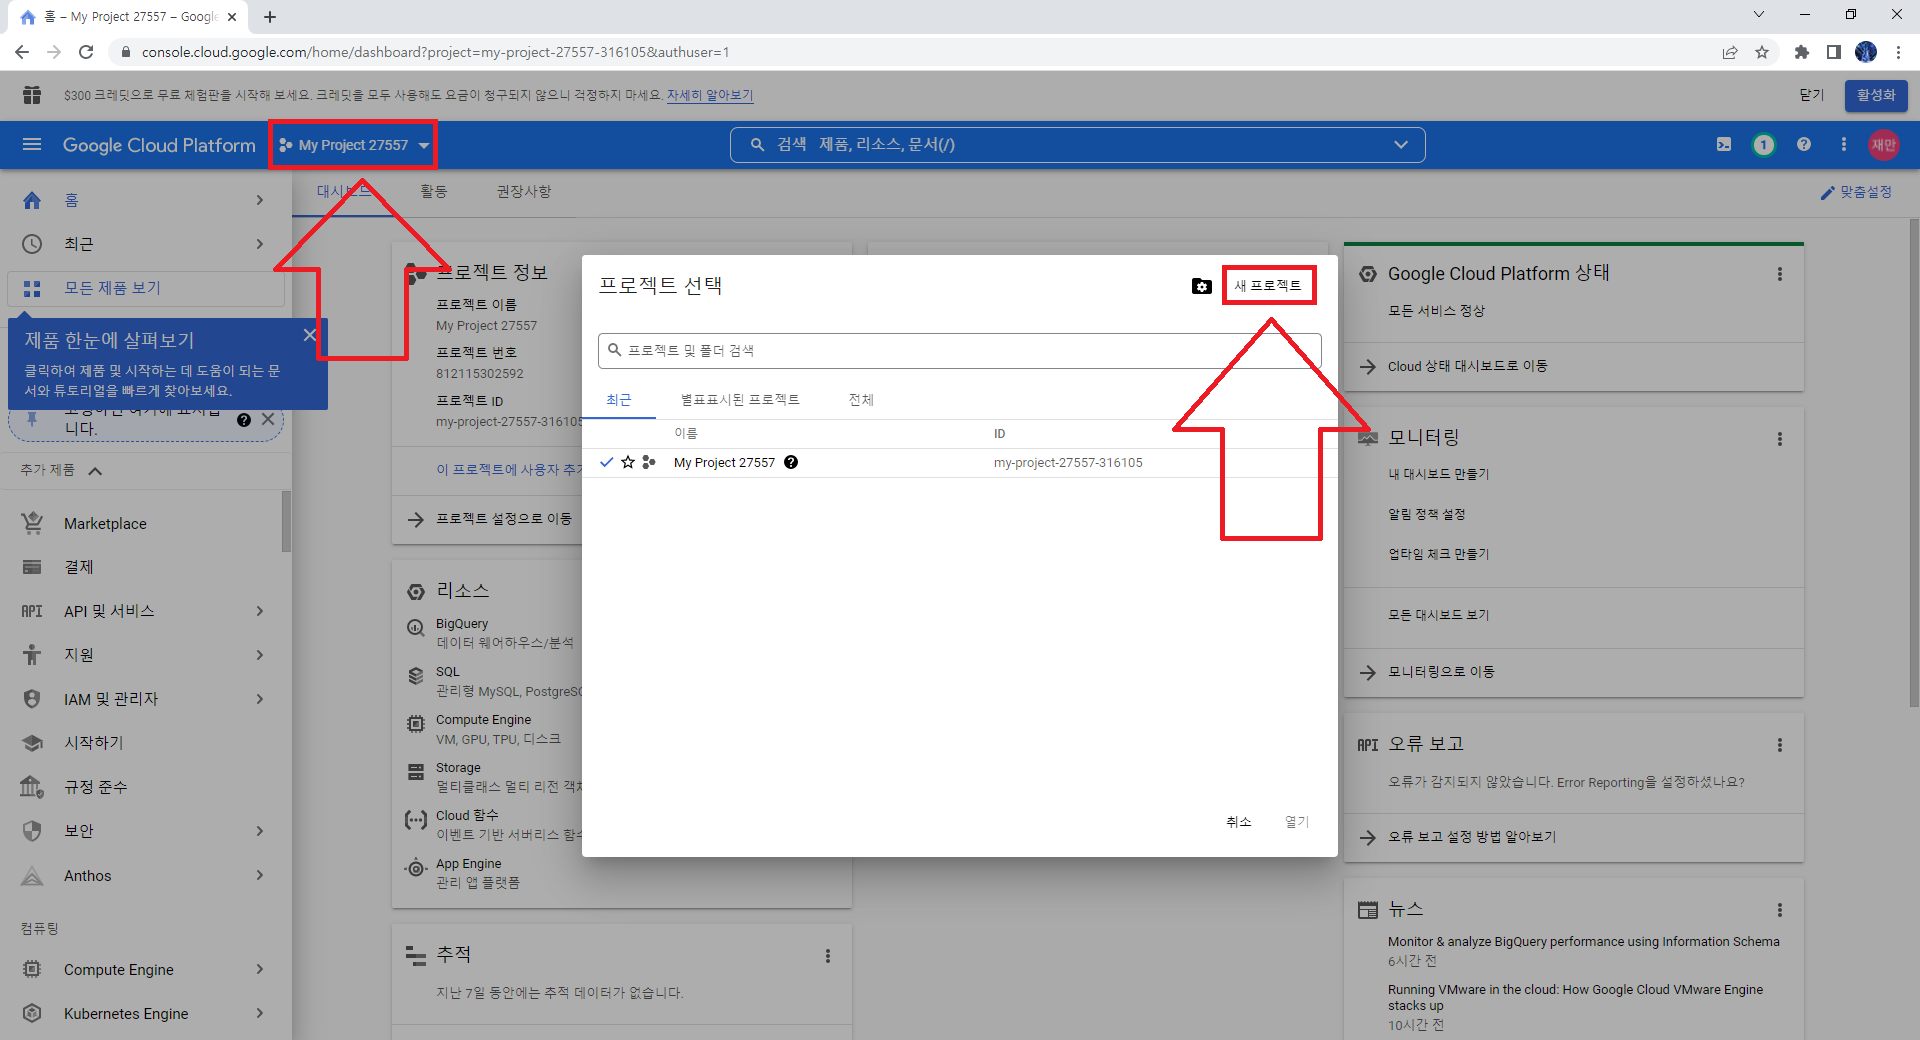Open the news item about BigQuery performance
Screen dimensions: 1920x1040
[1584, 942]
